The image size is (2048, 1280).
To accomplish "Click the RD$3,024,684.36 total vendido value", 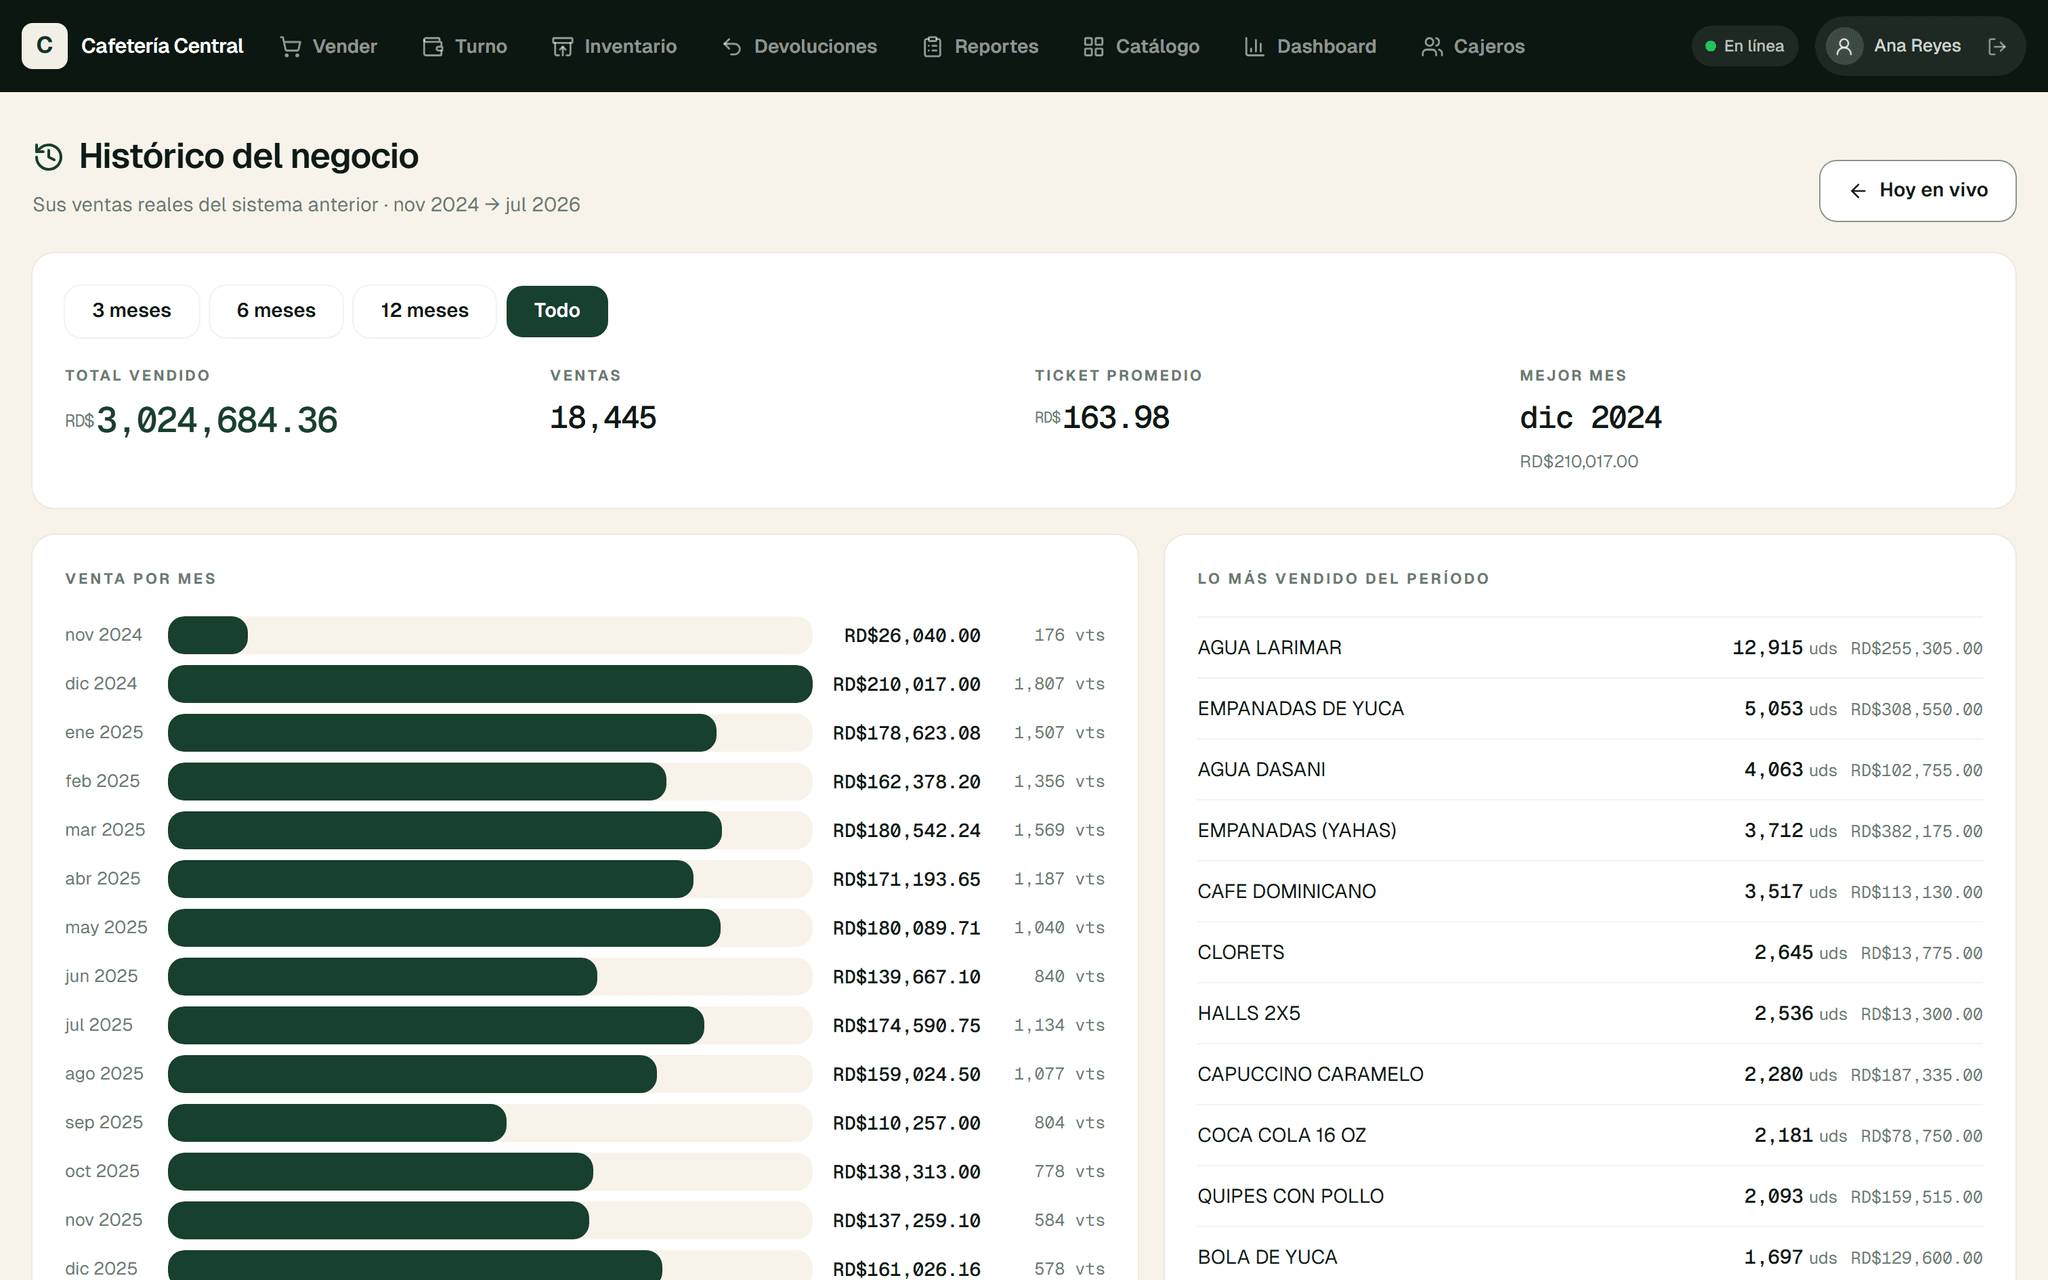I will (202, 420).
